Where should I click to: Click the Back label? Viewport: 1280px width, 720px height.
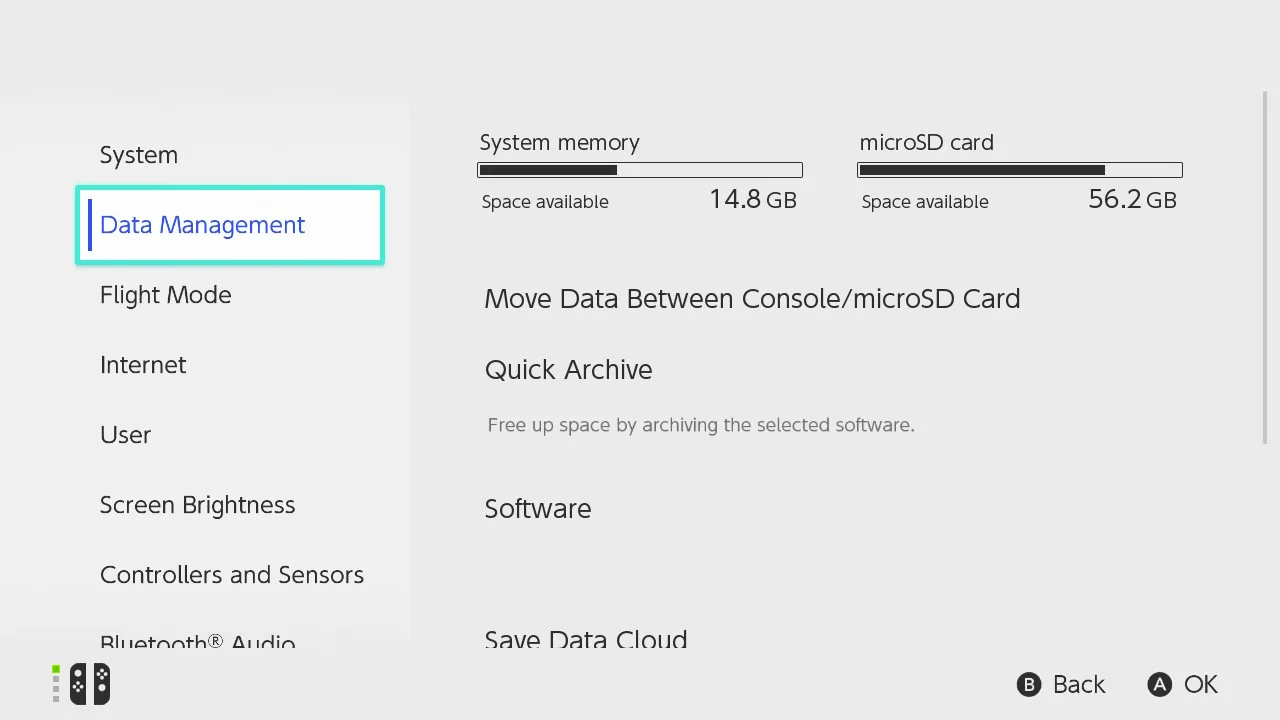[1079, 685]
